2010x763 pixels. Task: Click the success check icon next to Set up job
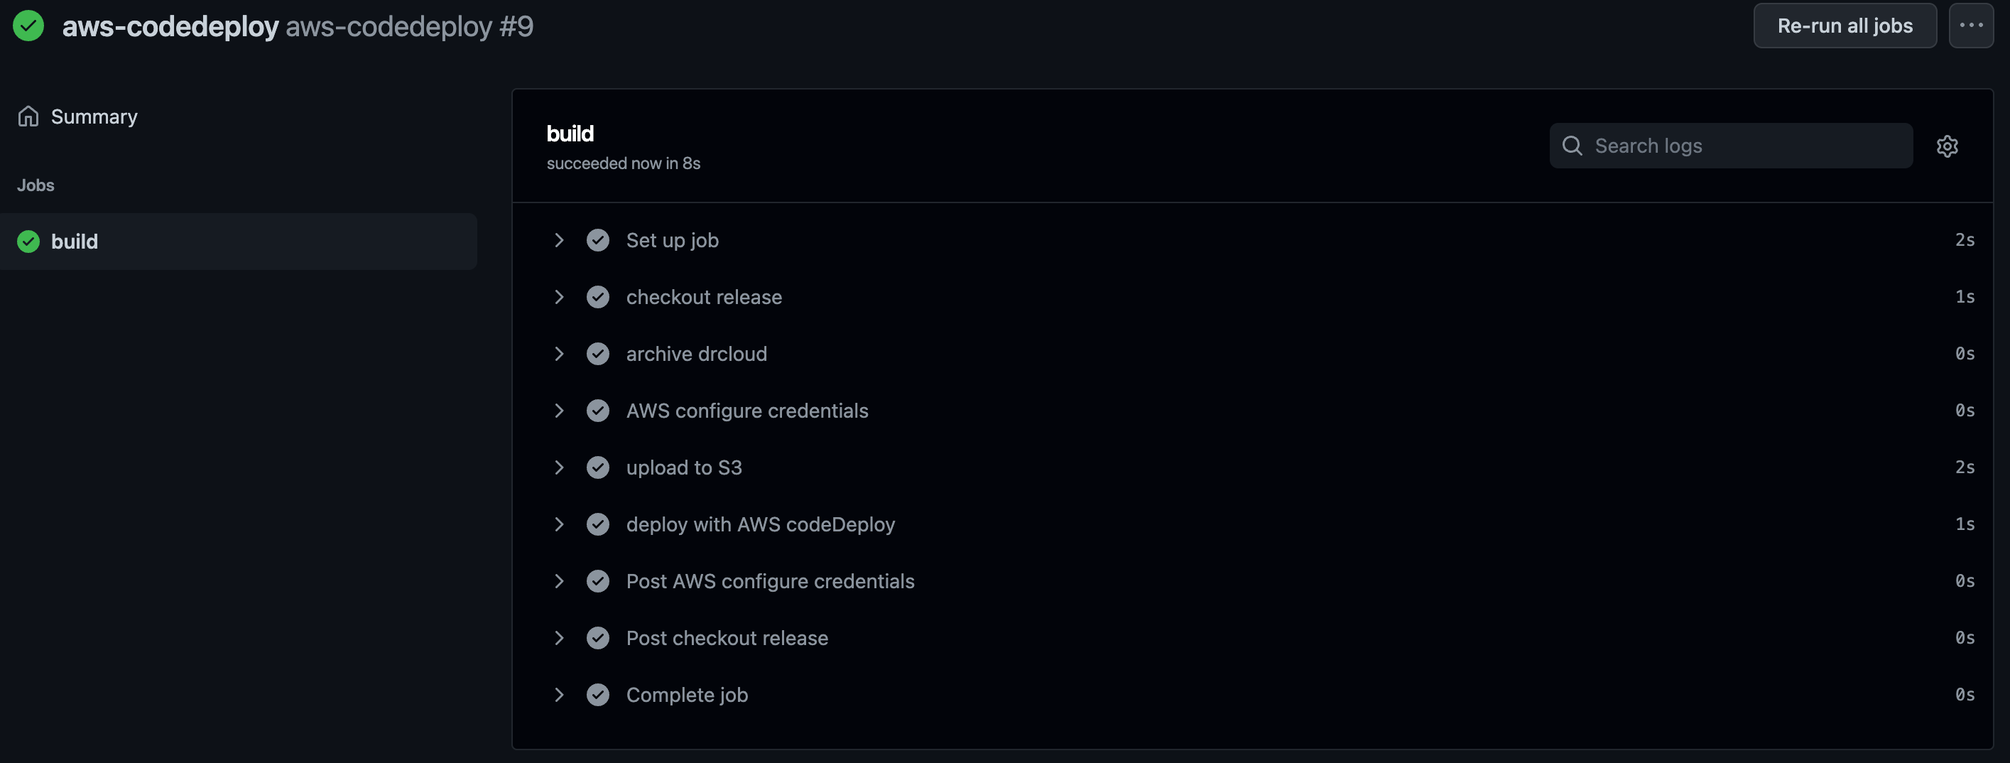[x=597, y=240]
